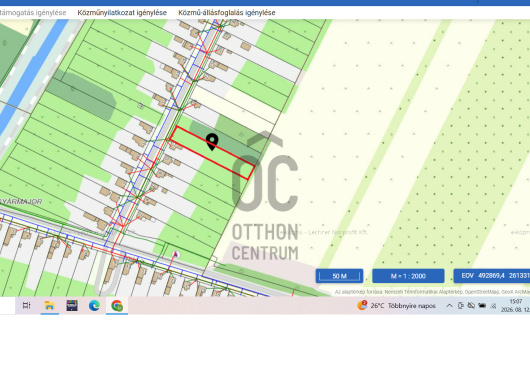Click the 'Többnyire napos' weather text
This screenshot has width=530, height=390.
click(x=412, y=306)
